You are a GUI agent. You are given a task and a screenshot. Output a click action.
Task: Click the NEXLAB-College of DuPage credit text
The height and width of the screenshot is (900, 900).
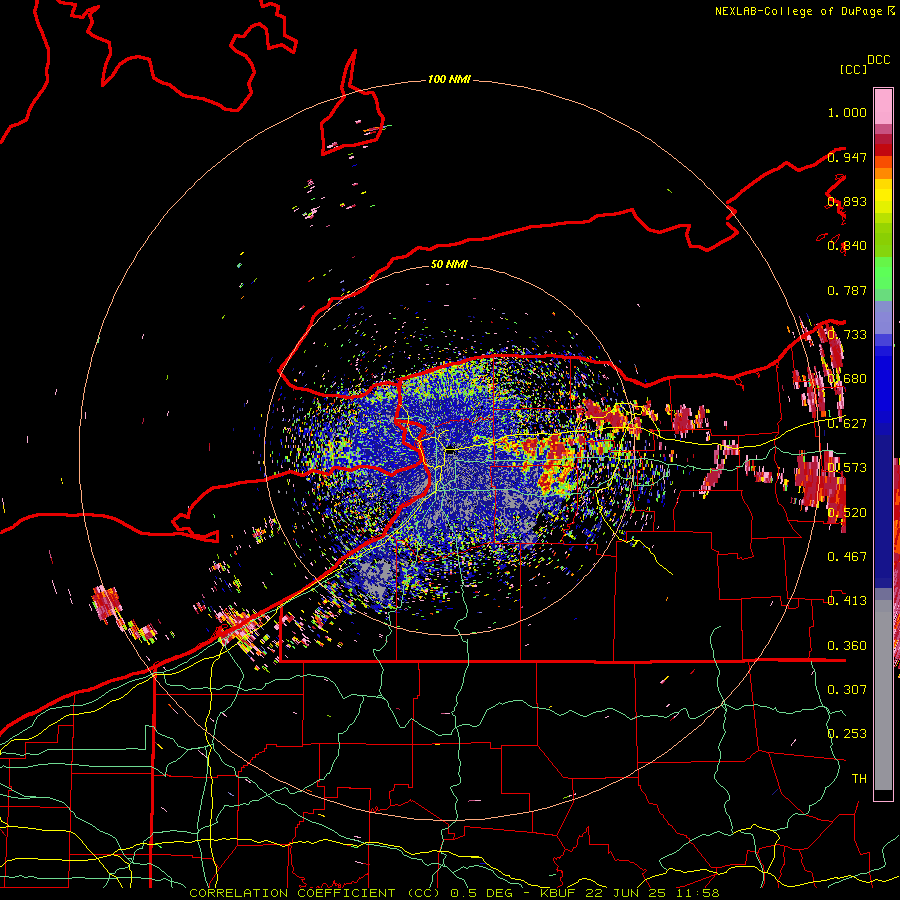point(805,11)
